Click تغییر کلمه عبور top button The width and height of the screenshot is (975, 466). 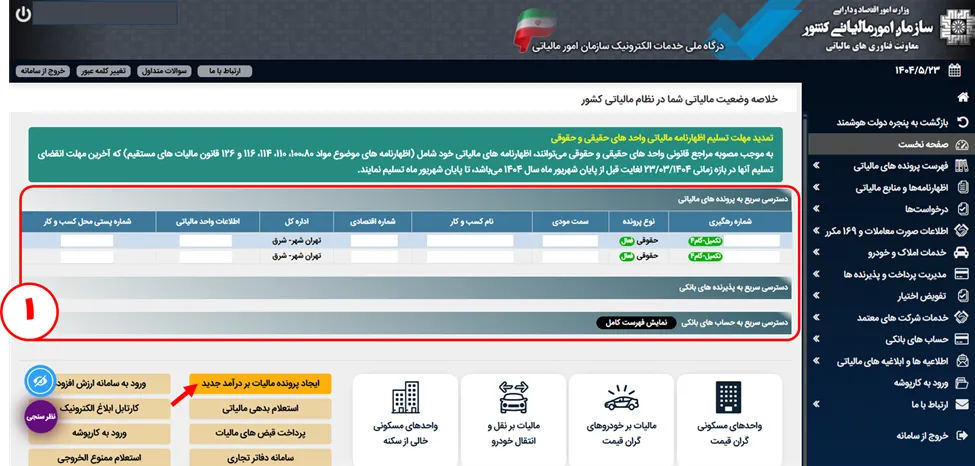103,71
